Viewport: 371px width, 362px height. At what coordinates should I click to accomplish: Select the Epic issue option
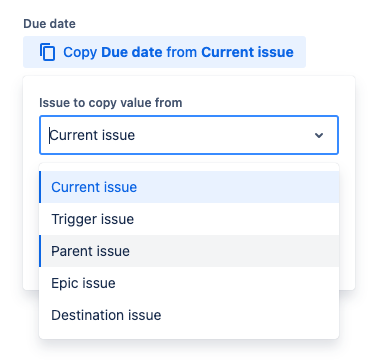(189, 283)
